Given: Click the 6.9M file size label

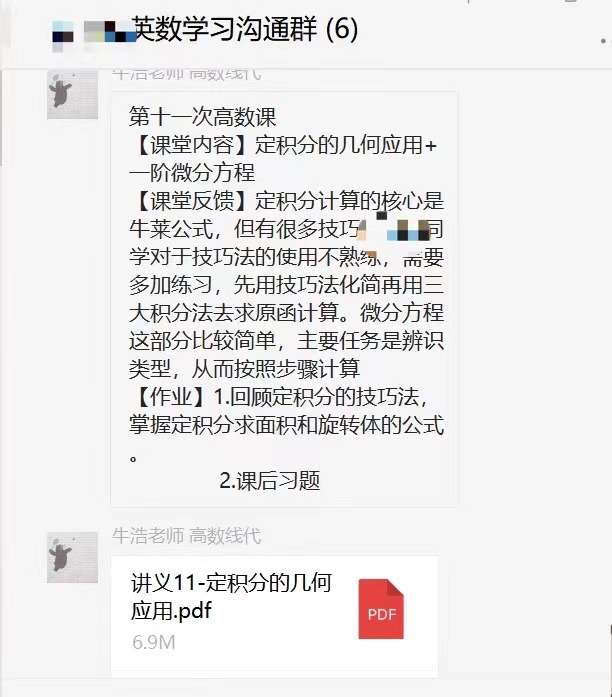Looking at the screenshot, I should click(x=154, y=642).
